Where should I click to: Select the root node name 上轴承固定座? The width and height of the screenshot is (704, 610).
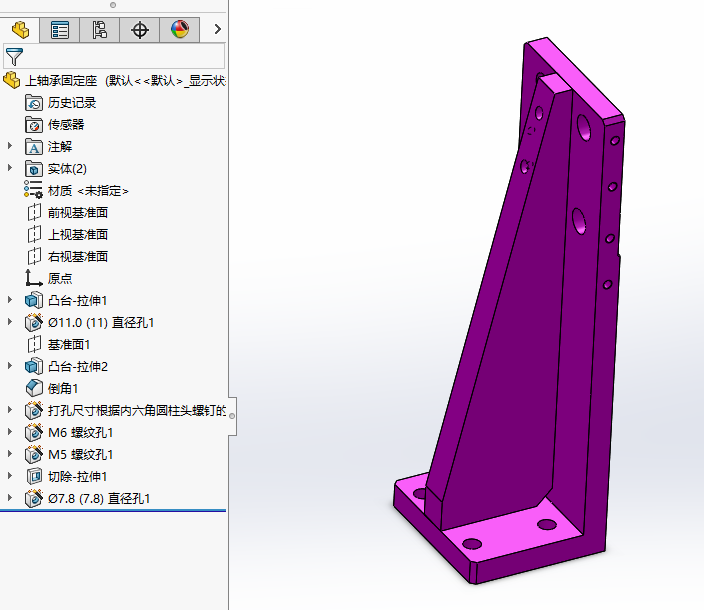tap(61, 81)
